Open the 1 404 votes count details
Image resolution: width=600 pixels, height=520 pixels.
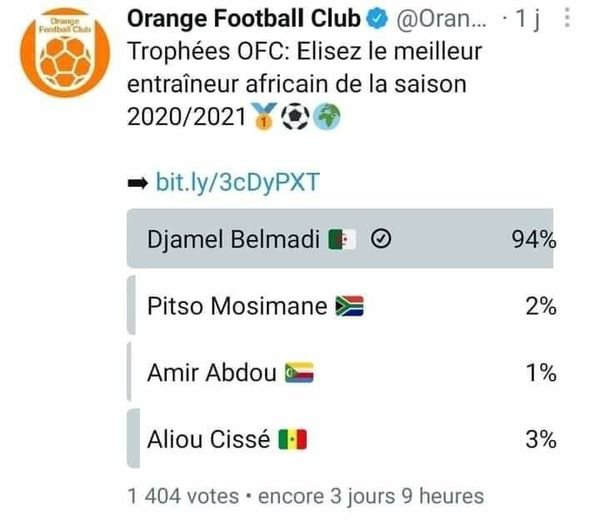(x=183, y=496)
